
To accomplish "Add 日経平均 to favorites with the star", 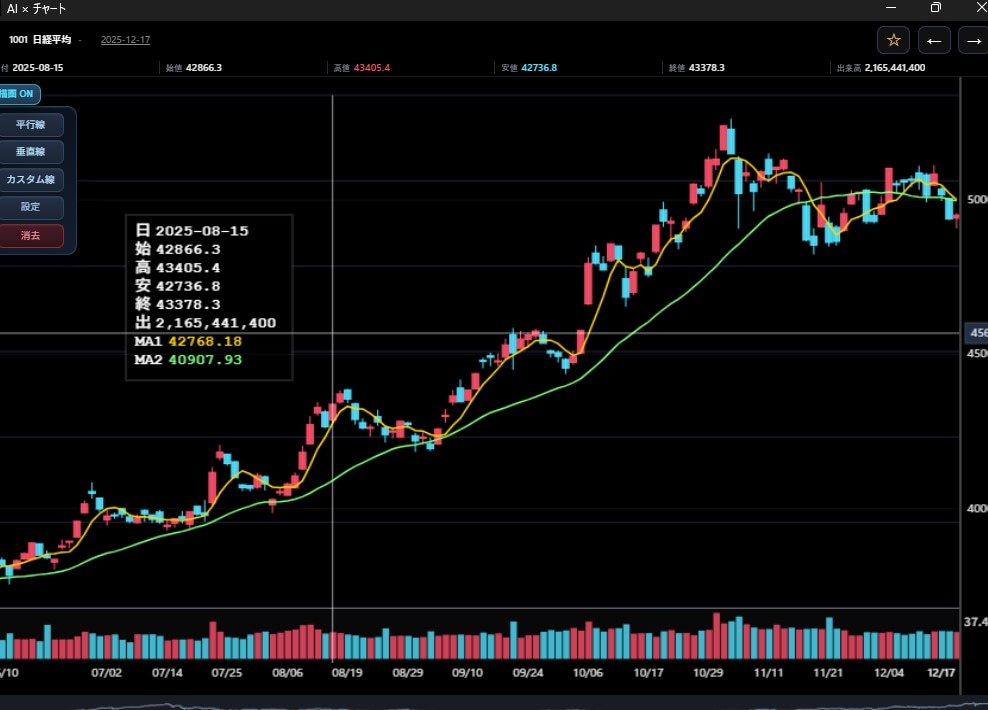I will point(893,40).
